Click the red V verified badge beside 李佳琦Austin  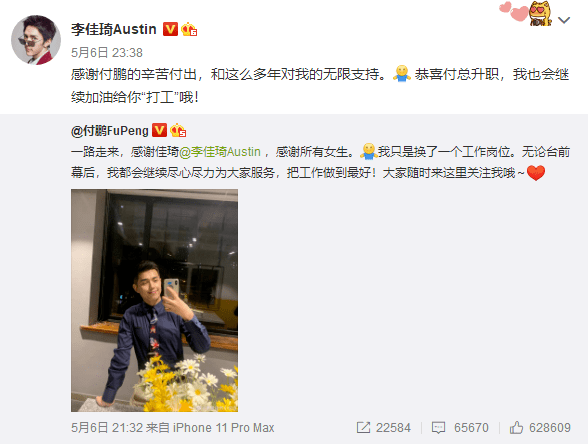click(x=170, y=29)
